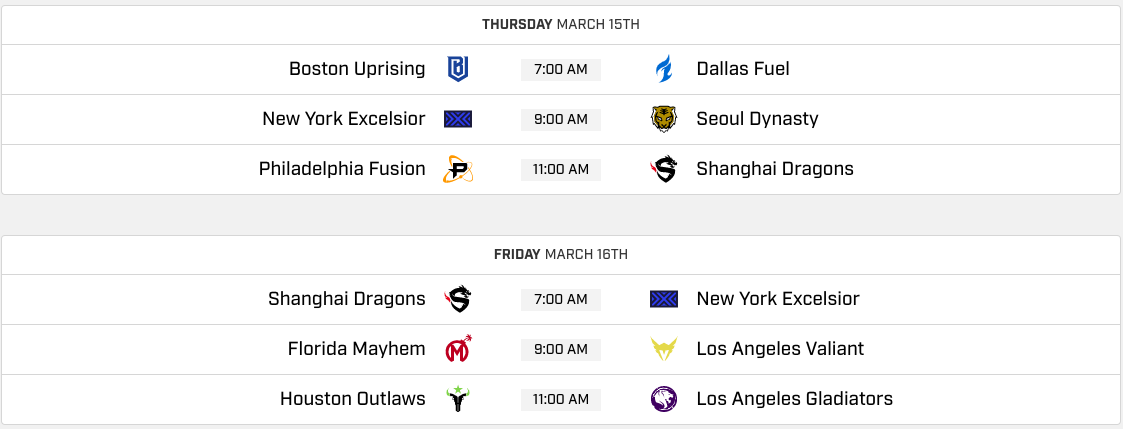Select the 11:00 AM Houston Outlaws match time
Viewport: 1123px width, 429px height.
tap(560, 399)
